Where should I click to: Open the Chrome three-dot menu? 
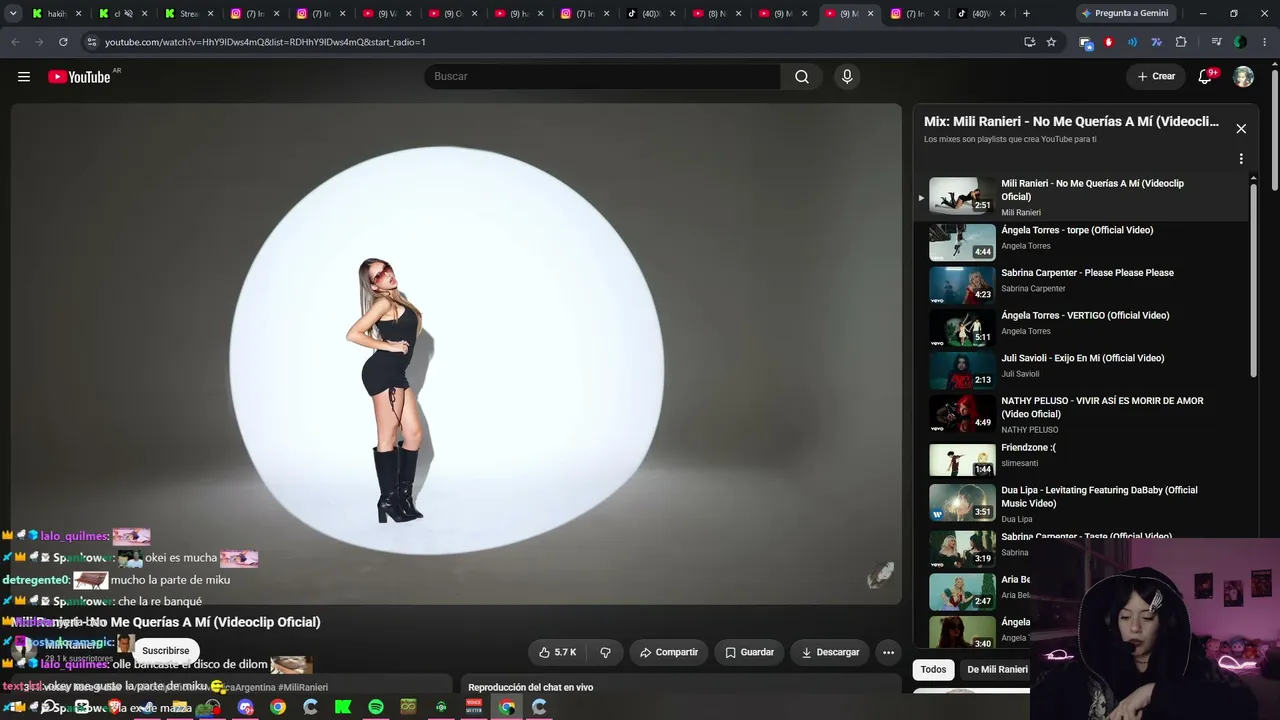coord(1265,42)
